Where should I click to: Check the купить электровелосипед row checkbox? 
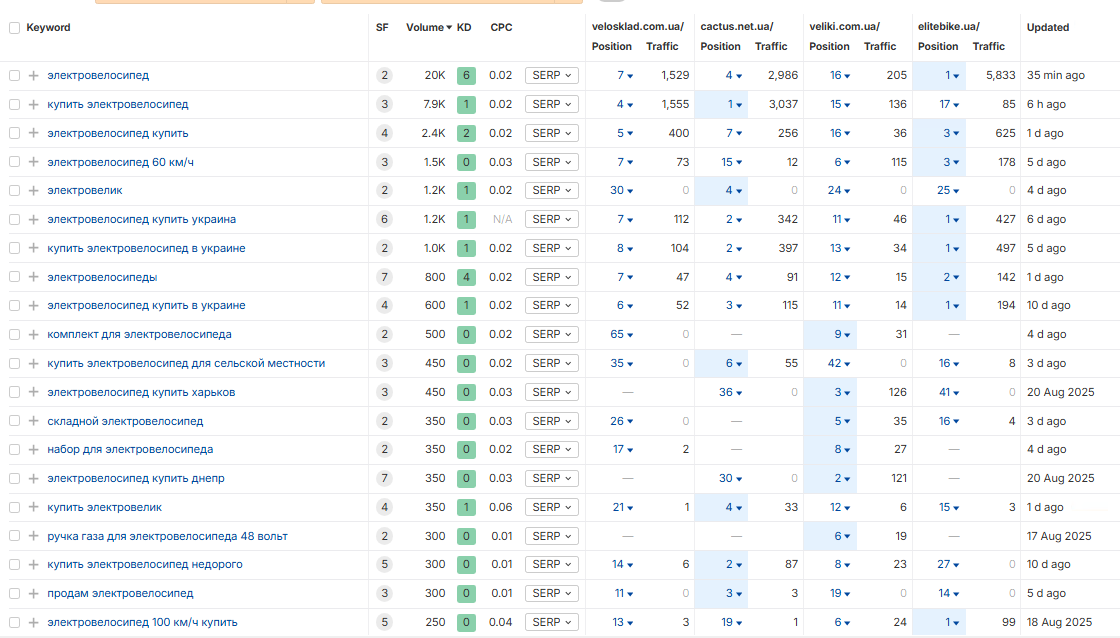[14, 104]
